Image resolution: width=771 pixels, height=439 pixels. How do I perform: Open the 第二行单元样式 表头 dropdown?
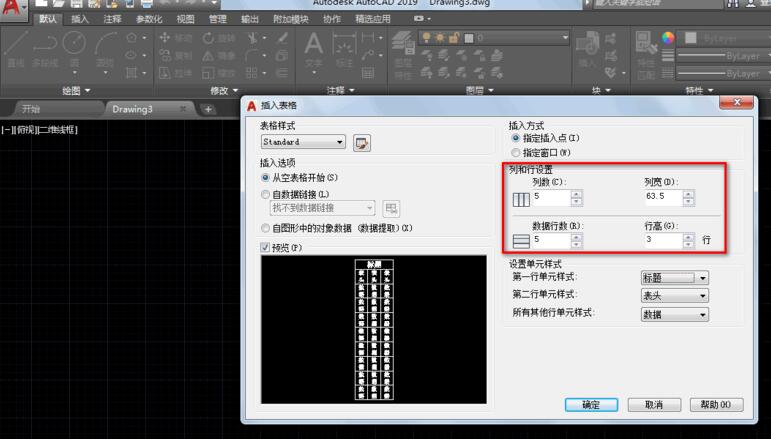pyautogui.click(x=675, y=296)
